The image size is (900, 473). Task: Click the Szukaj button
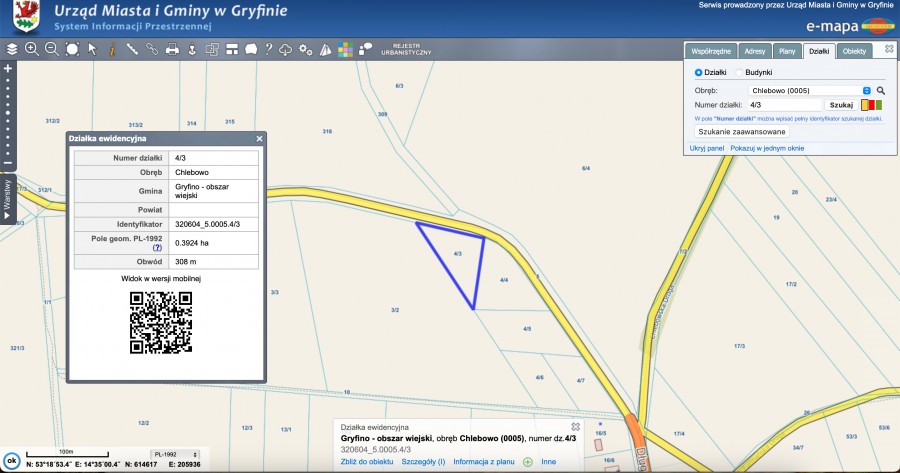click(842, 104)
